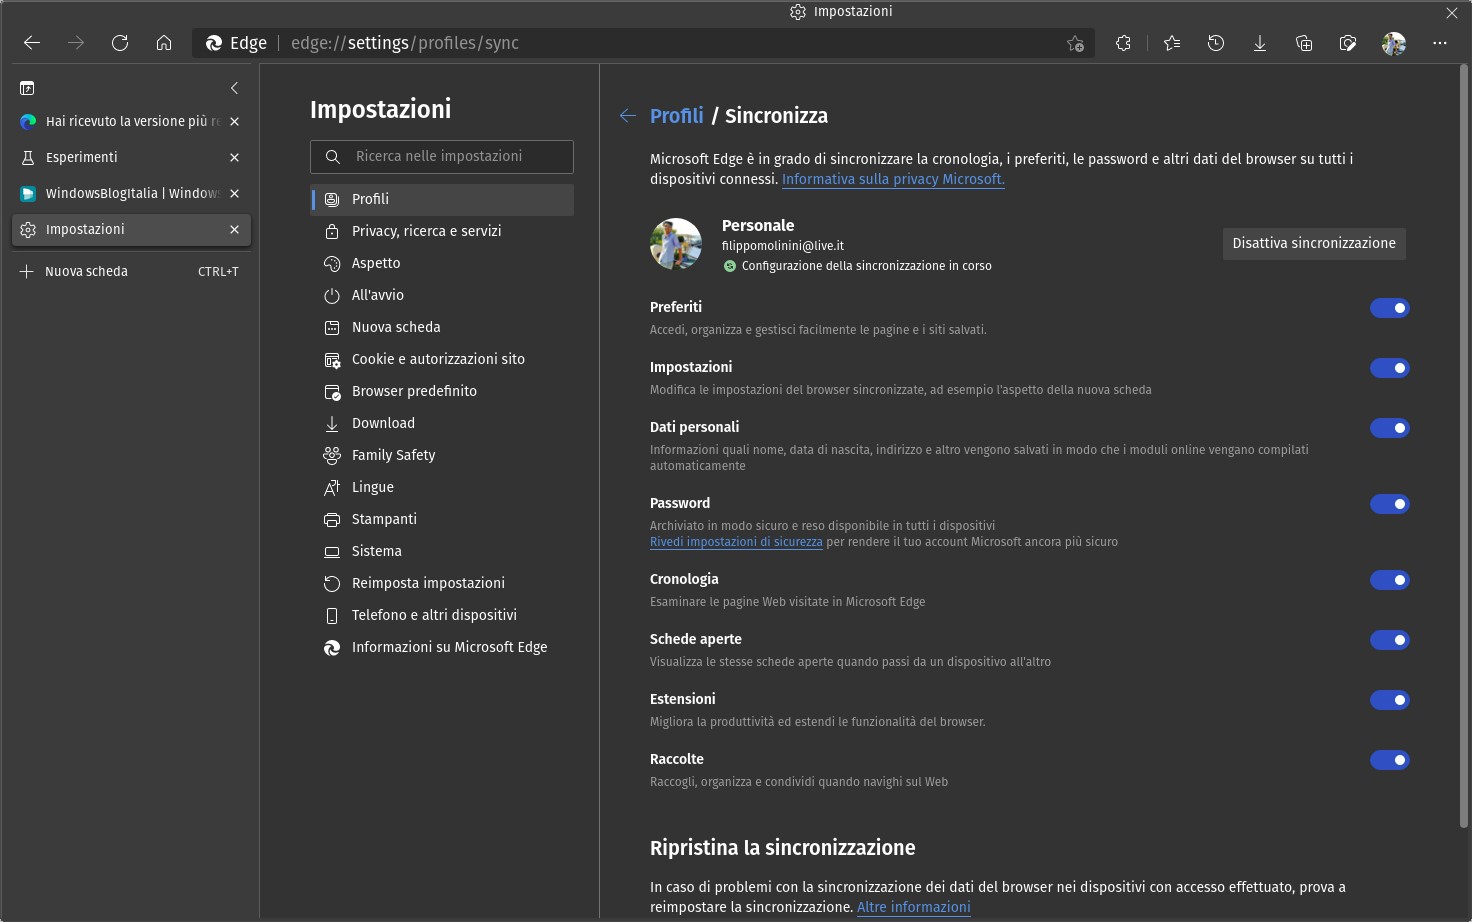Open the Settings and more menu
The image size is (1472, 922).
(1440, 43)
